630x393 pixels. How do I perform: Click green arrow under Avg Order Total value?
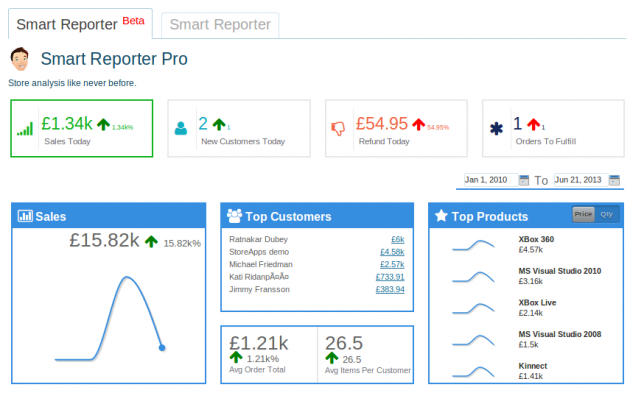click(236, 357)
